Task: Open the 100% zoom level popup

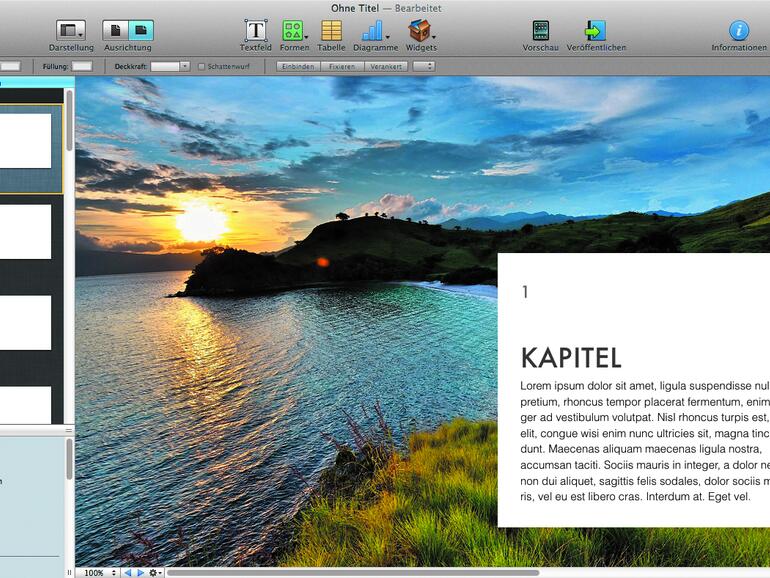Action: tap(100, 573)
